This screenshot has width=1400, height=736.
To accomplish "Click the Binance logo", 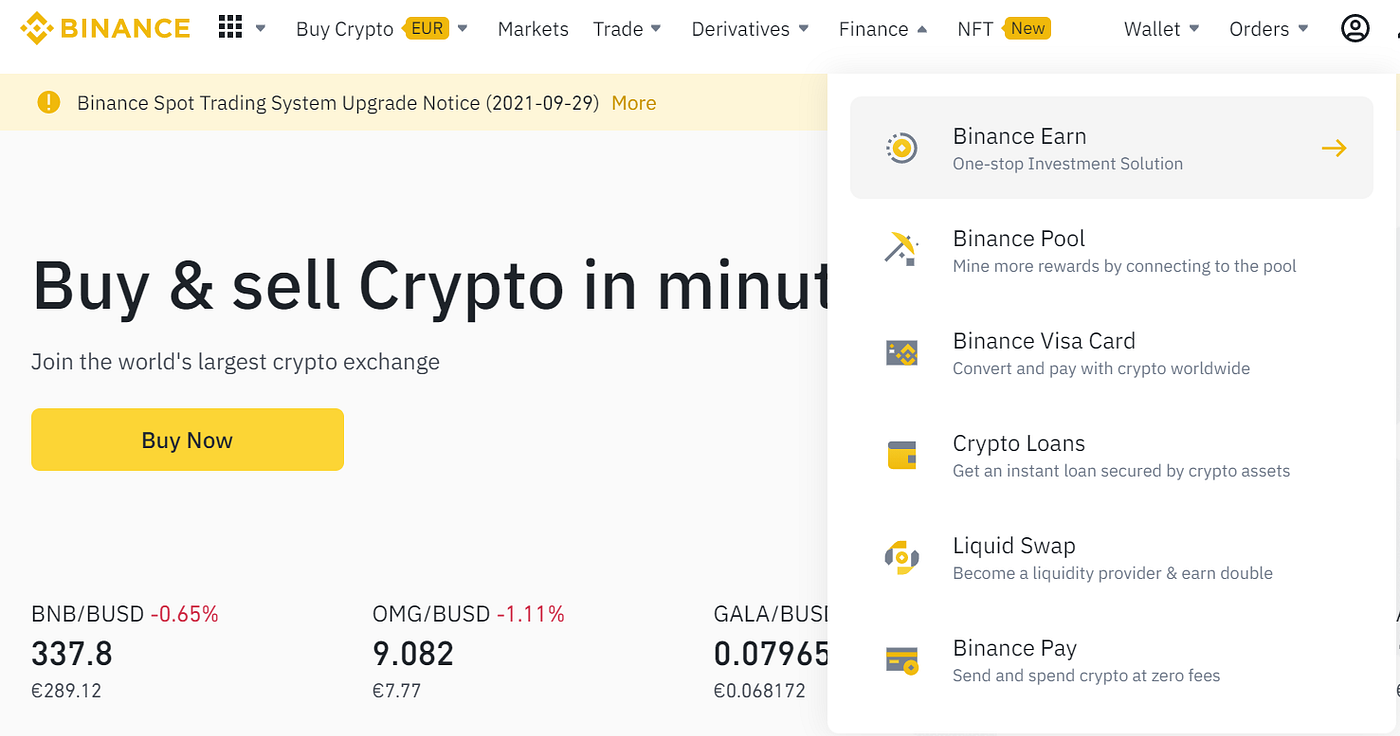I will point(105,28).
